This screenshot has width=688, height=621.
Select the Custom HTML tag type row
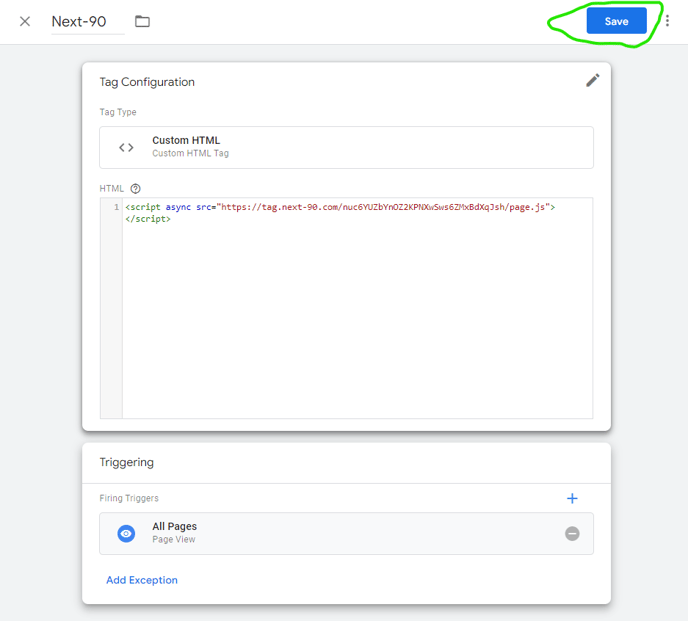(346, 147)
